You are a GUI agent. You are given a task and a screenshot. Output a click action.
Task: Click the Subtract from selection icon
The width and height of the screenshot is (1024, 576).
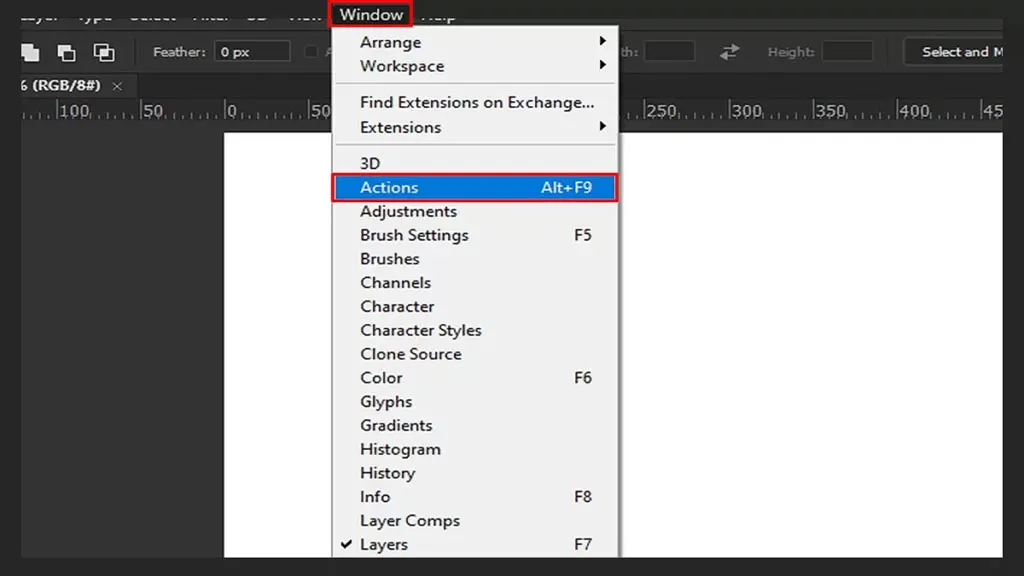point(67,52)
